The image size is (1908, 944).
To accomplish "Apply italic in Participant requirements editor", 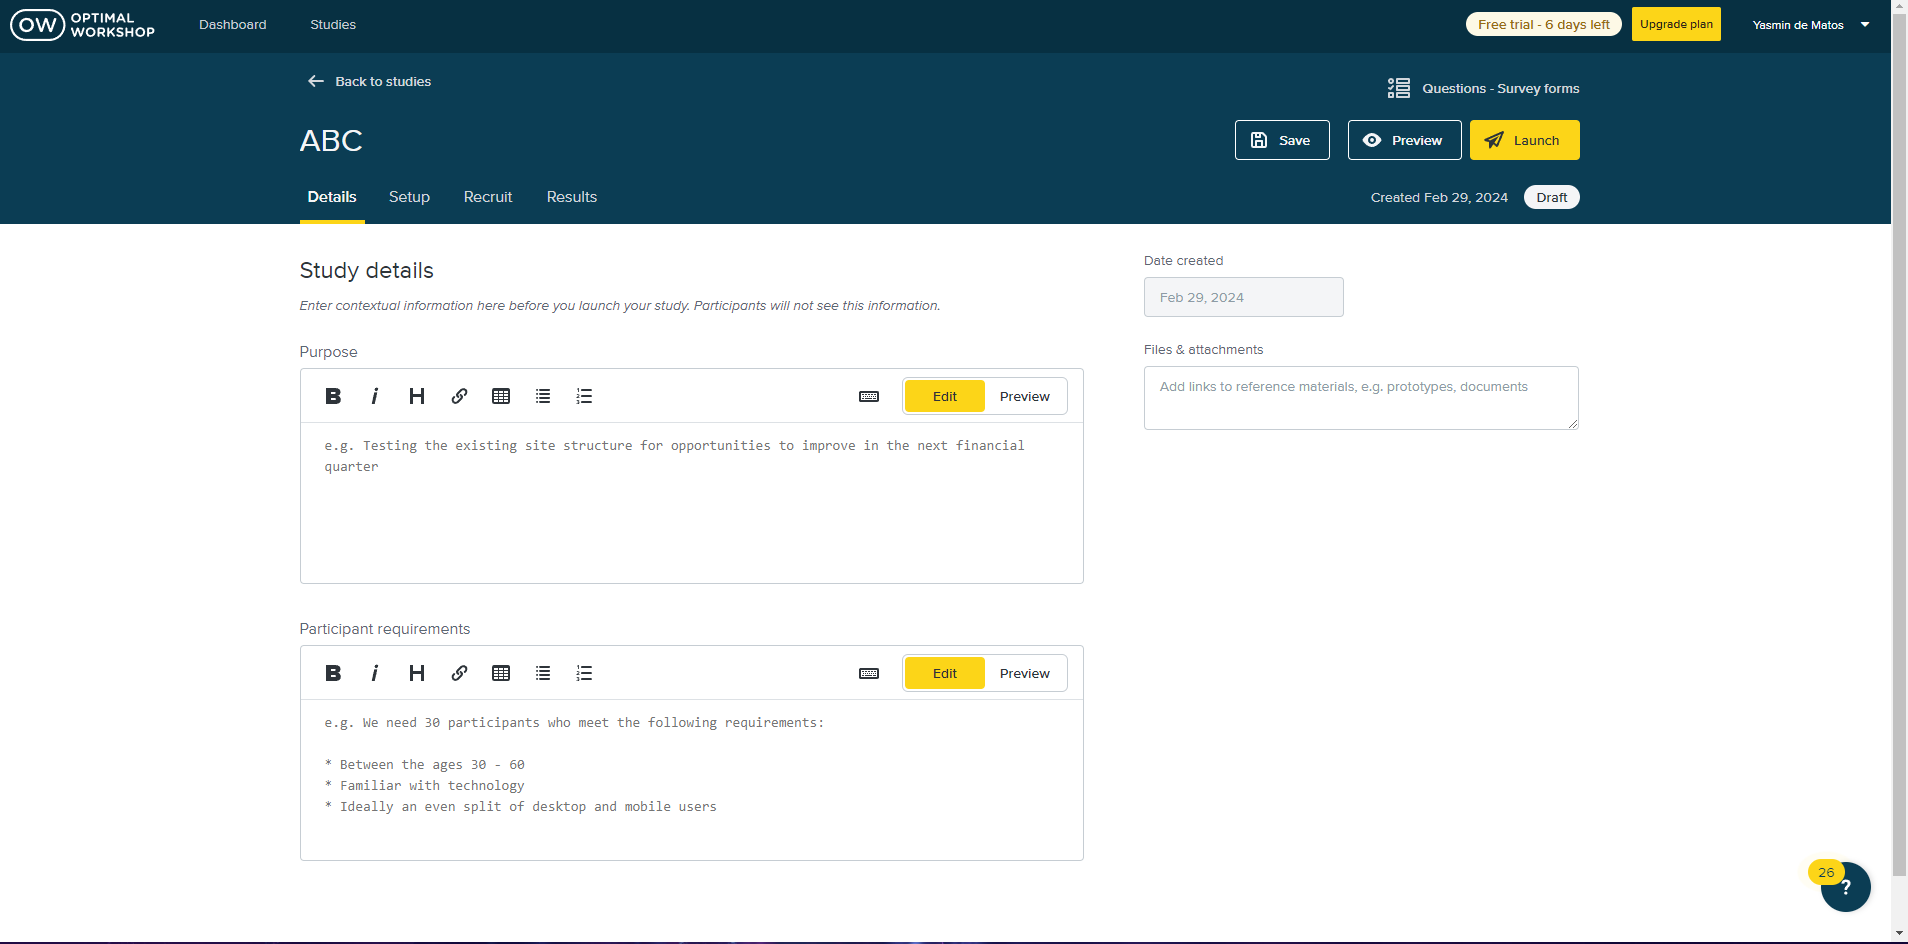I will (375, 673).
